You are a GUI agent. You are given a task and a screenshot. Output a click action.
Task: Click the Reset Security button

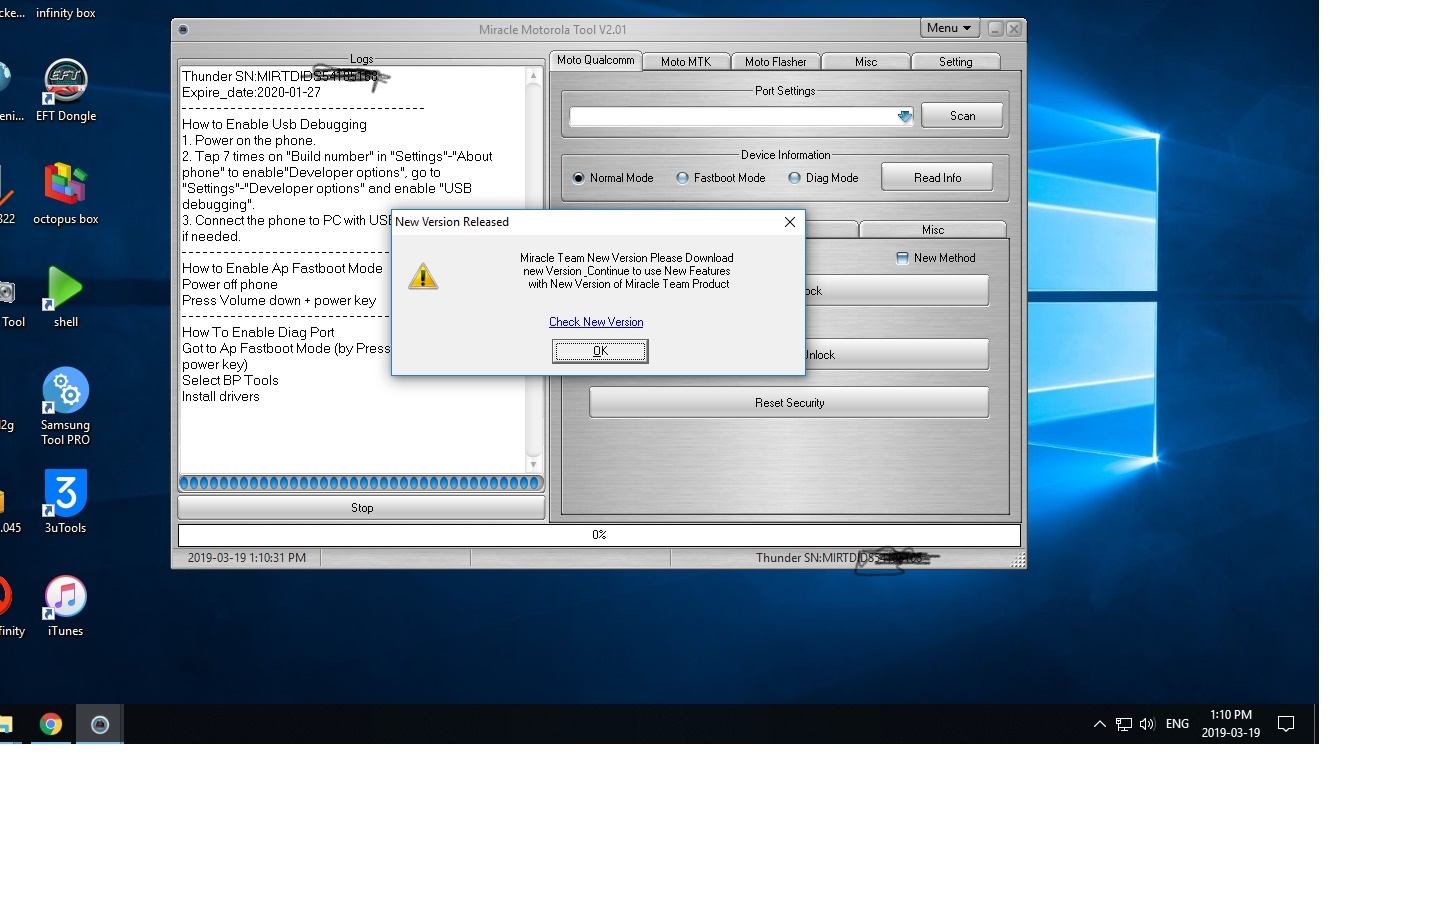pyautogui.click(x=789, y=403)
